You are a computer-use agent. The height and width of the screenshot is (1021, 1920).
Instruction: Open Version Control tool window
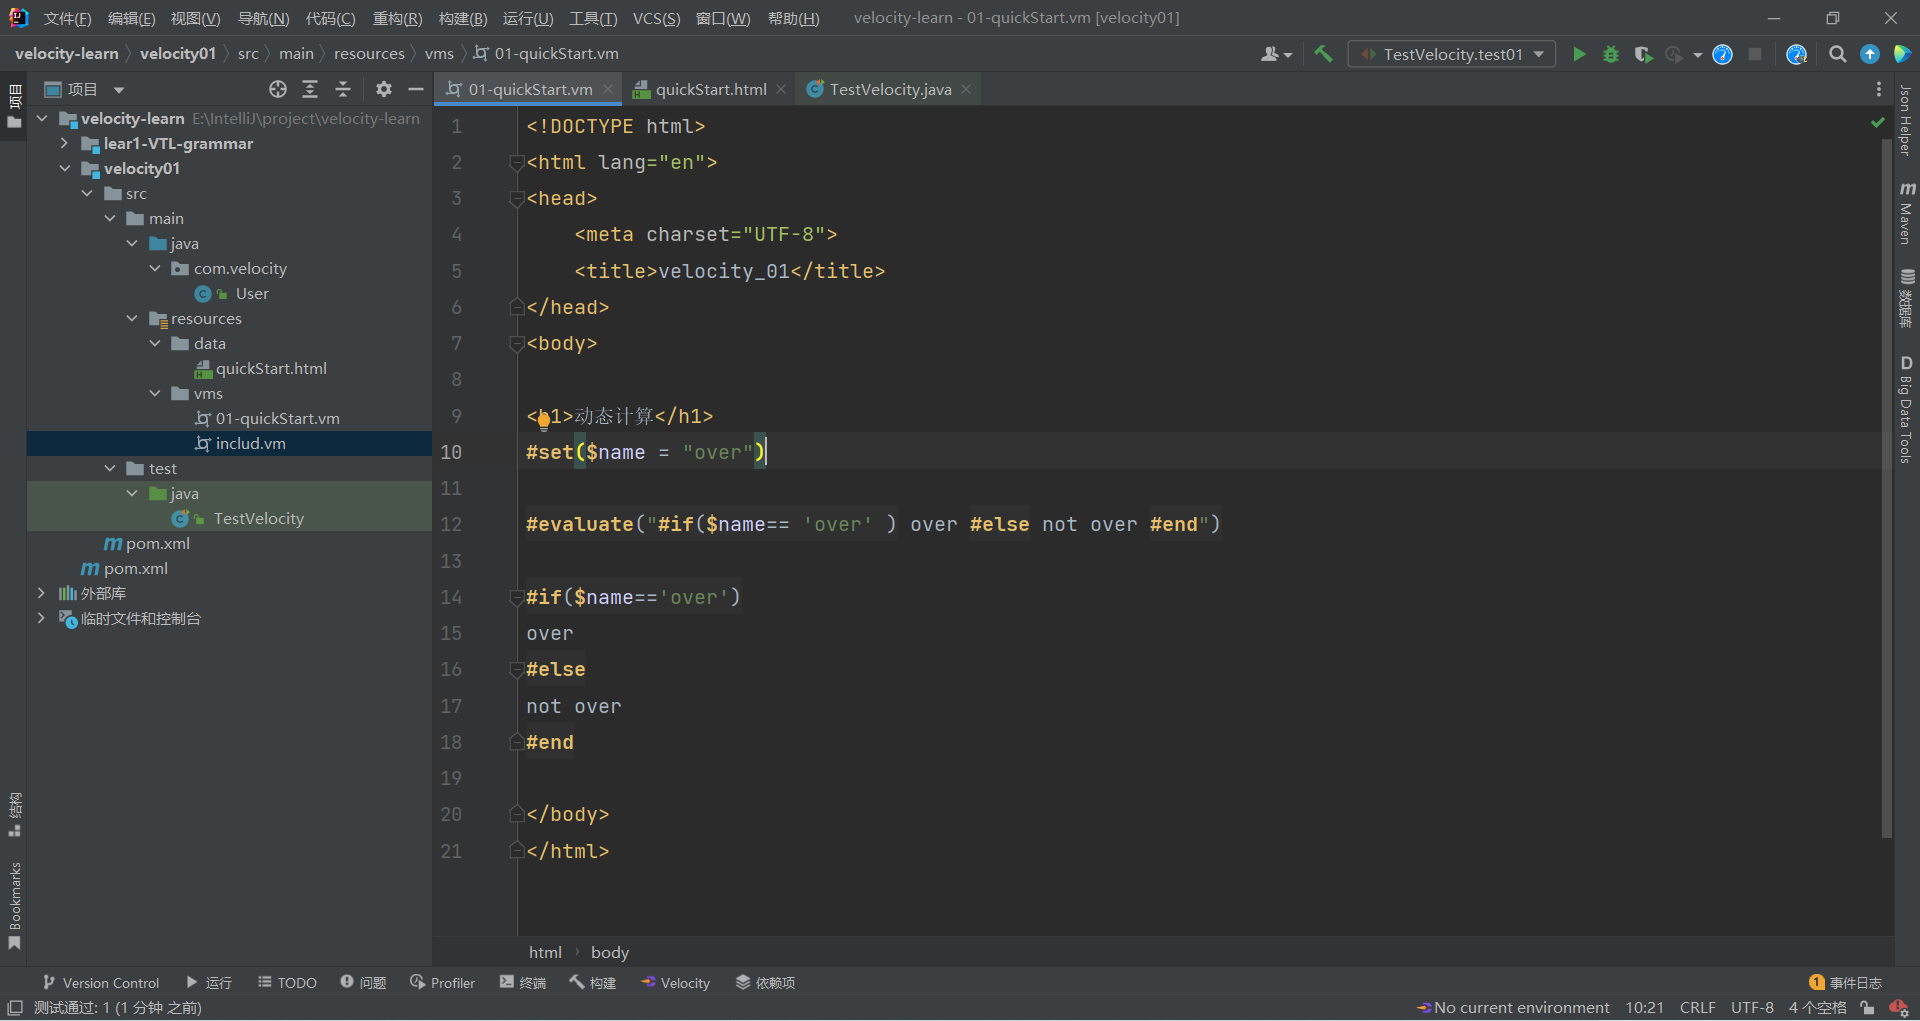pos(101,983)
